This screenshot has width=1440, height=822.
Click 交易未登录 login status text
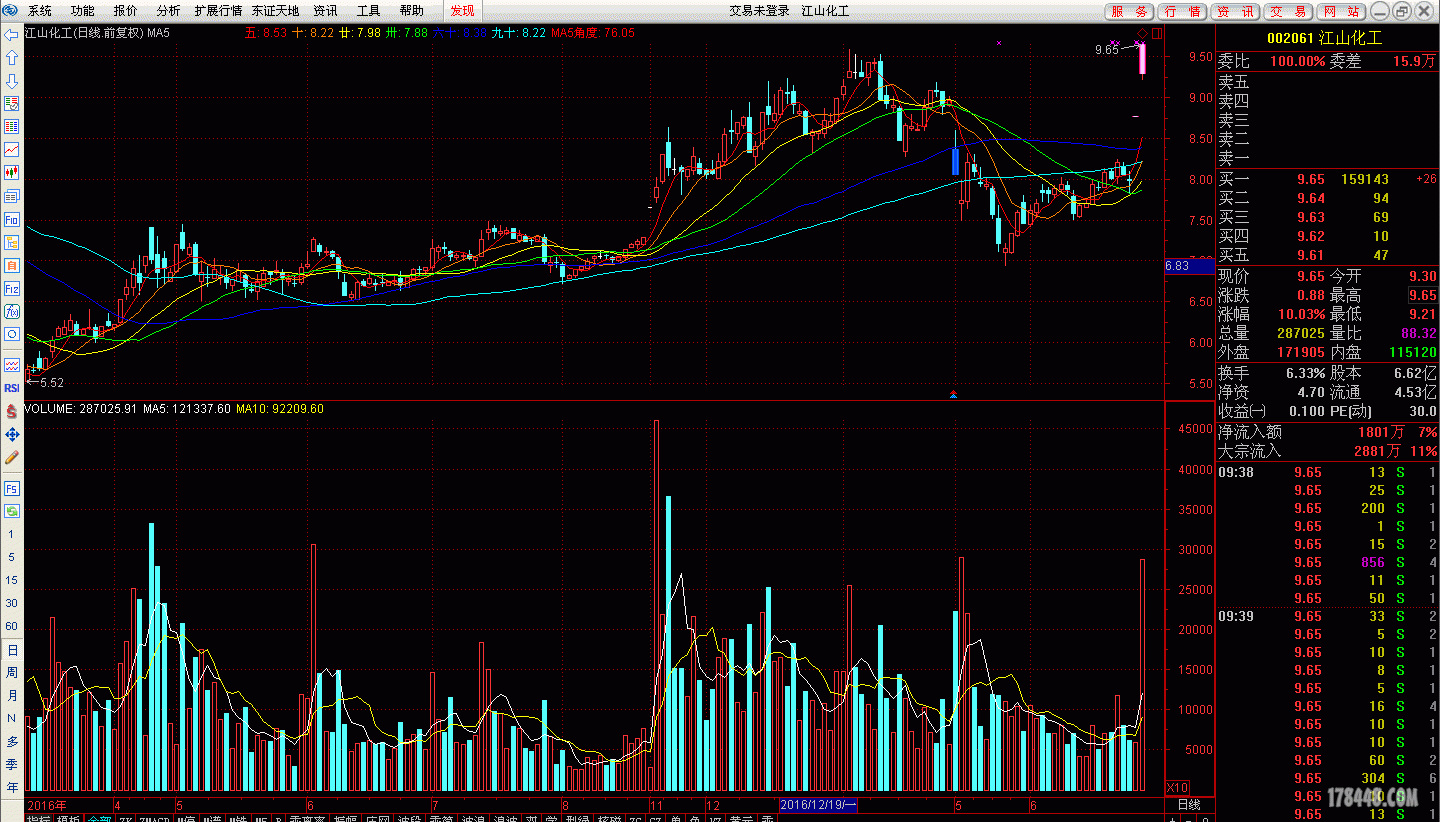click(759, 11)
